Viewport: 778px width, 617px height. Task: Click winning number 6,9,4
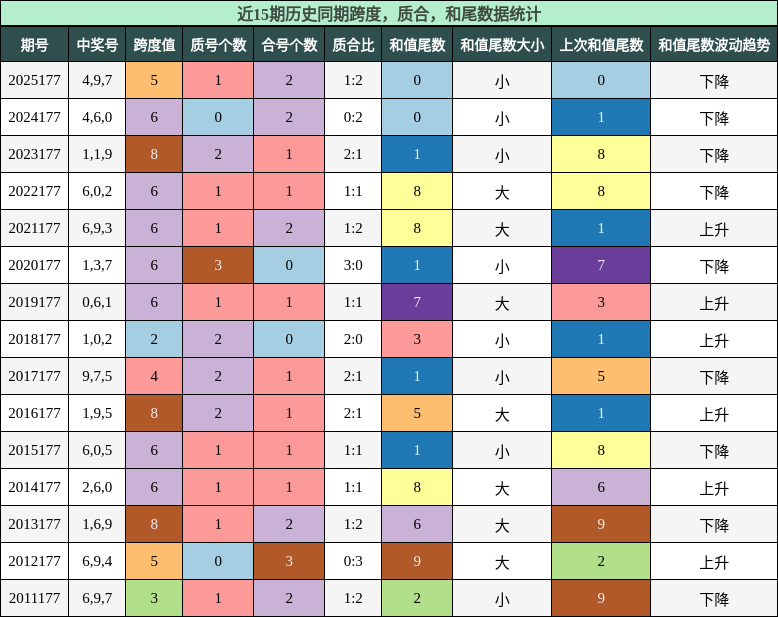[97, 561]
